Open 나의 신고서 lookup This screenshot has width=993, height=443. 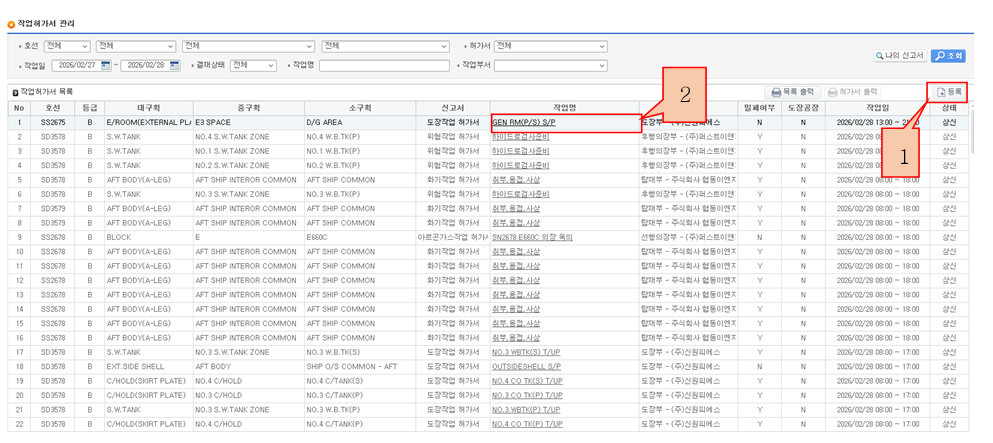click(897, 56)
